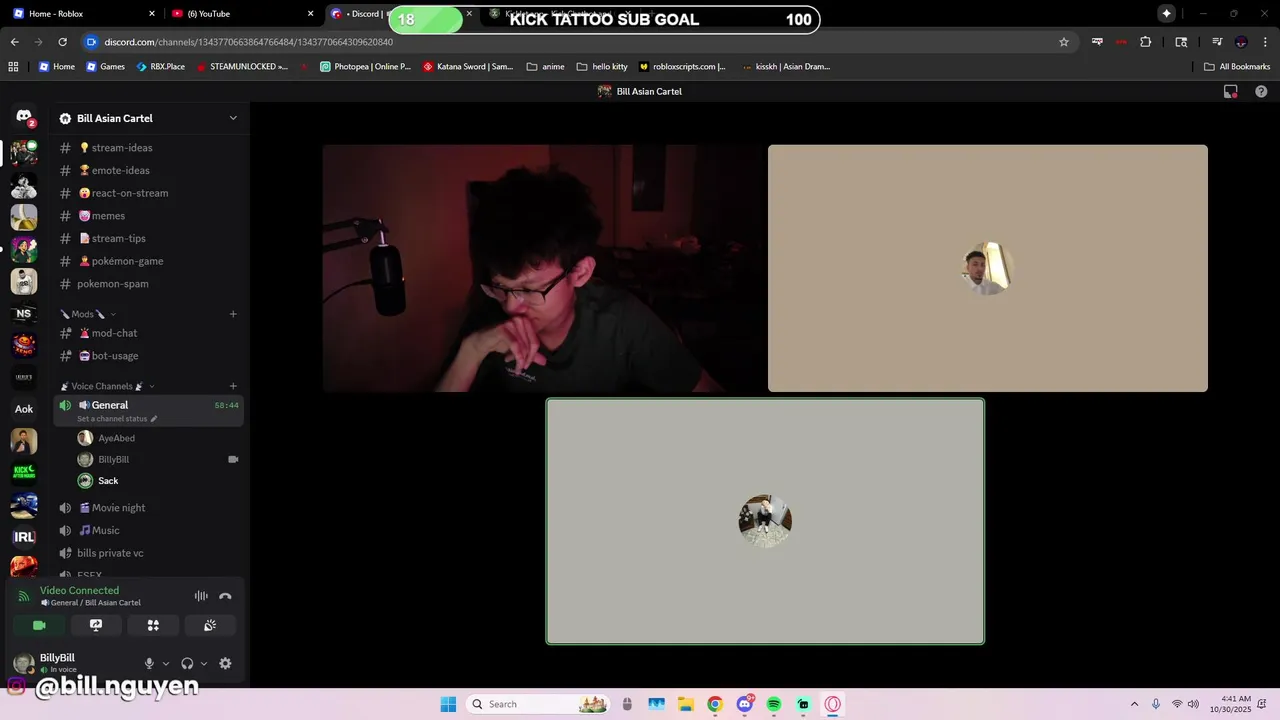
Task: Reload the page
Action: coord(62,42)
